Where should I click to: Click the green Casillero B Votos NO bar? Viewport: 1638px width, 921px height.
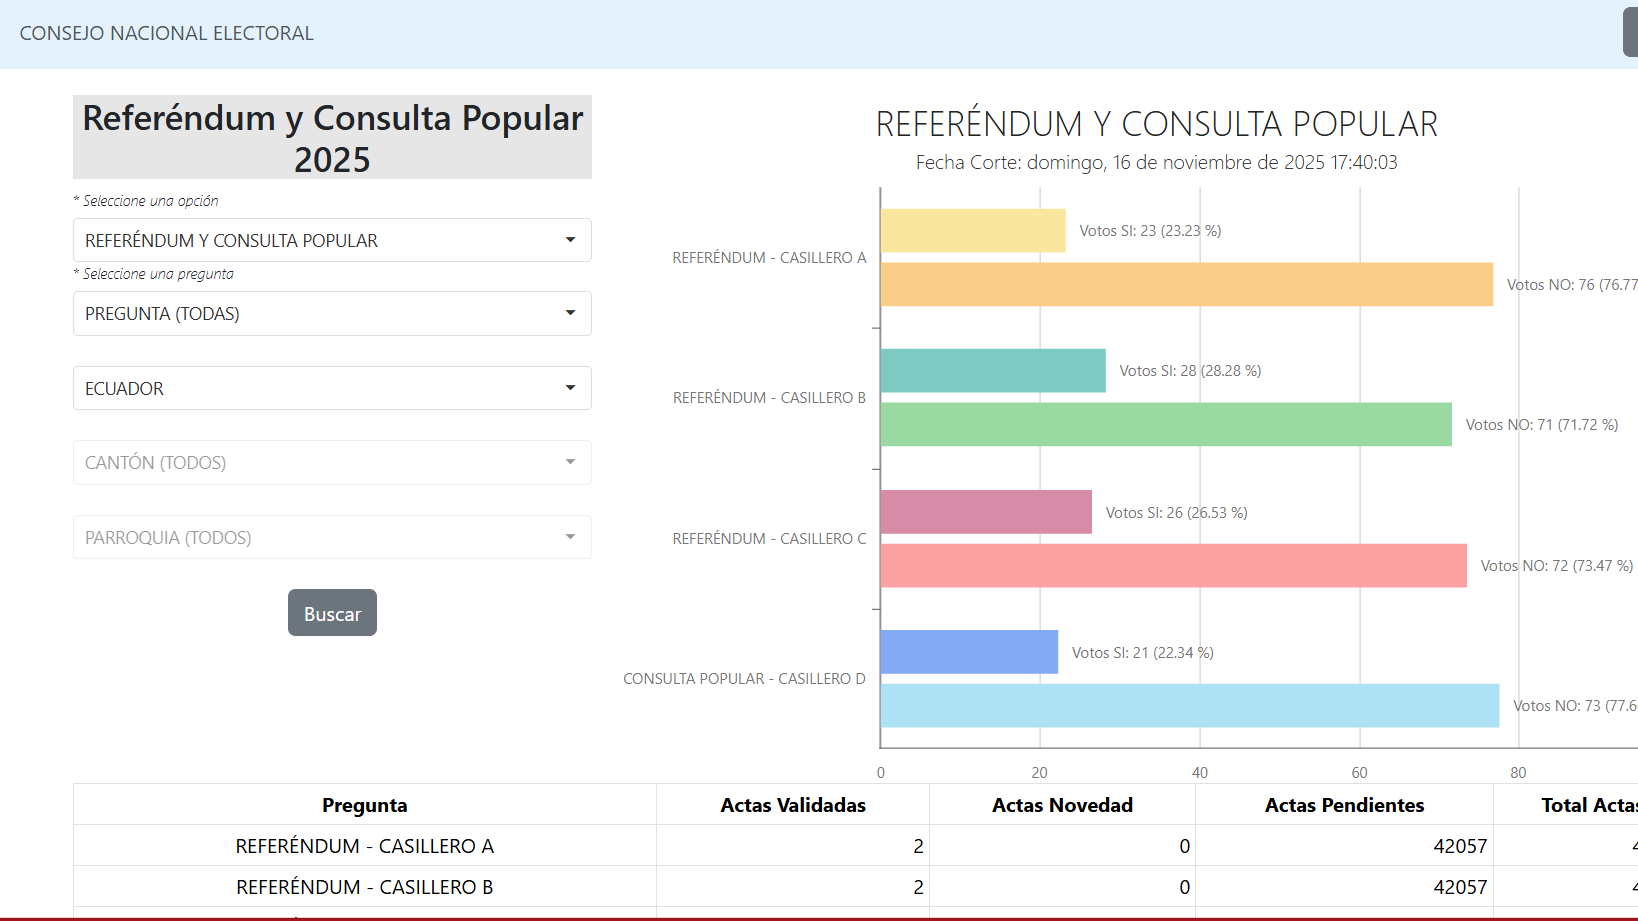(x=1165, y=425)
